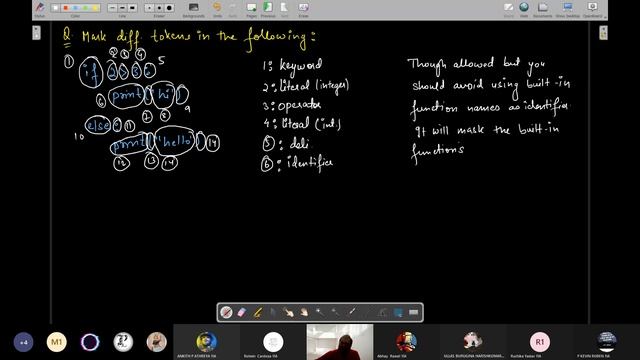The image size is (640, 360).
Task: Select the pink Eraser tool
Action: (242, 313)
